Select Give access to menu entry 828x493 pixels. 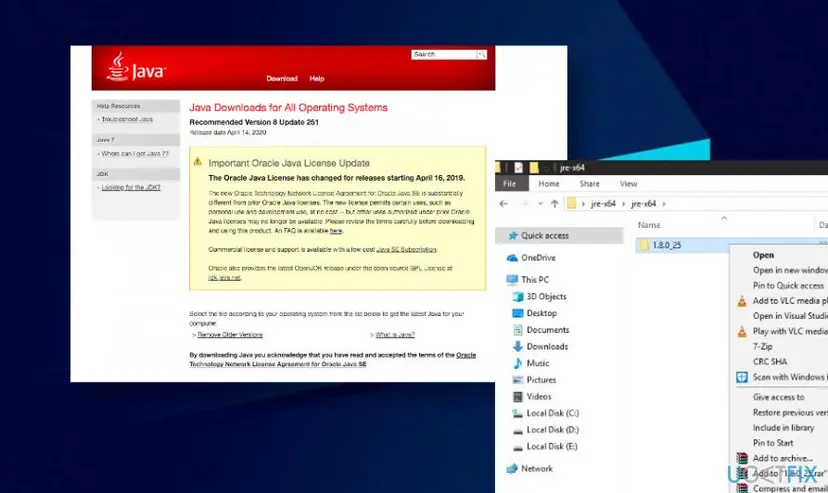point(778,397)
